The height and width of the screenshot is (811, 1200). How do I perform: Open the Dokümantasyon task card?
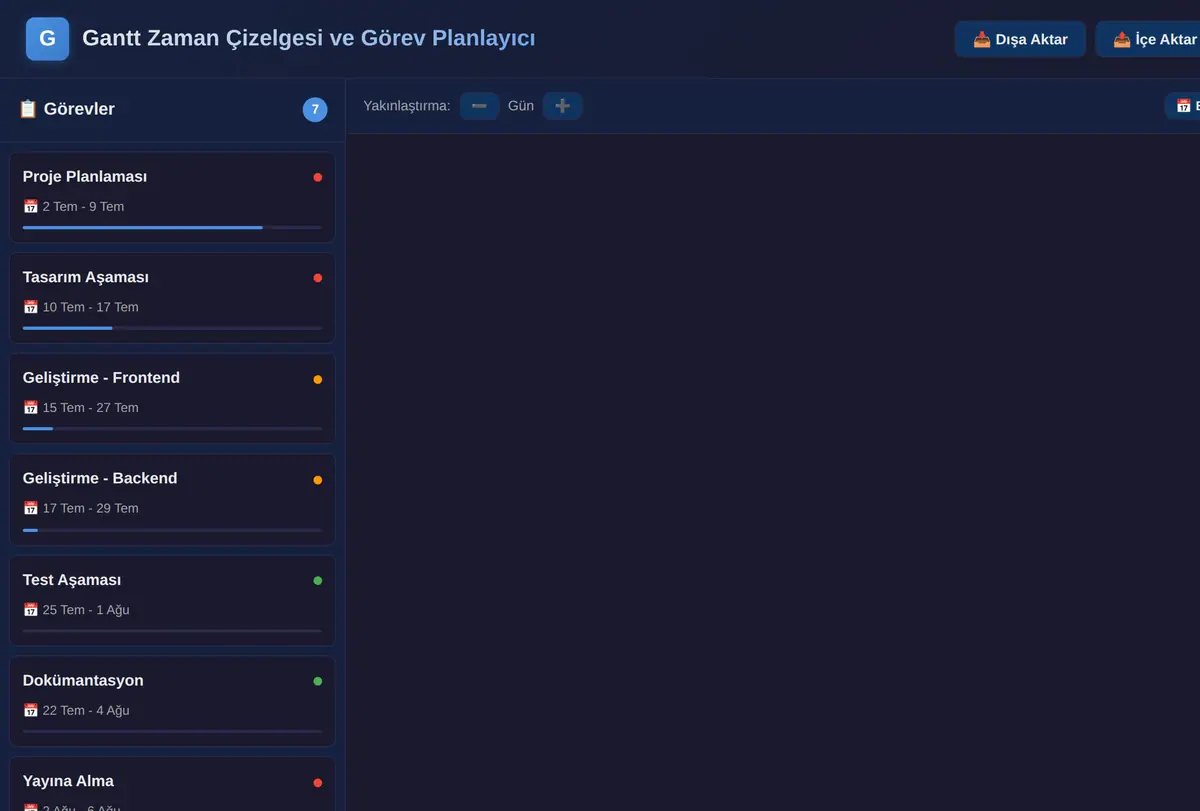pyautogui.click(x=172, y=701)
